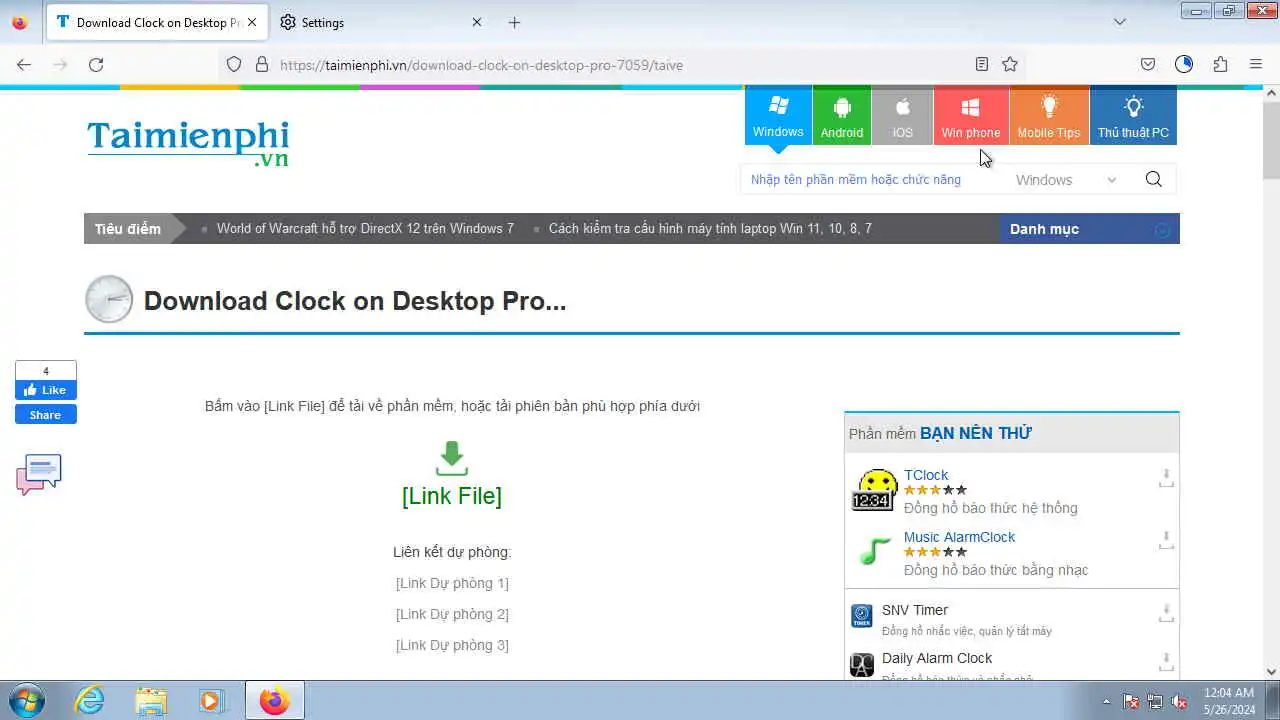The image size is (1280, 720).
Task: Open the Daily Alarm Clock link
Action: pos(937,658)
